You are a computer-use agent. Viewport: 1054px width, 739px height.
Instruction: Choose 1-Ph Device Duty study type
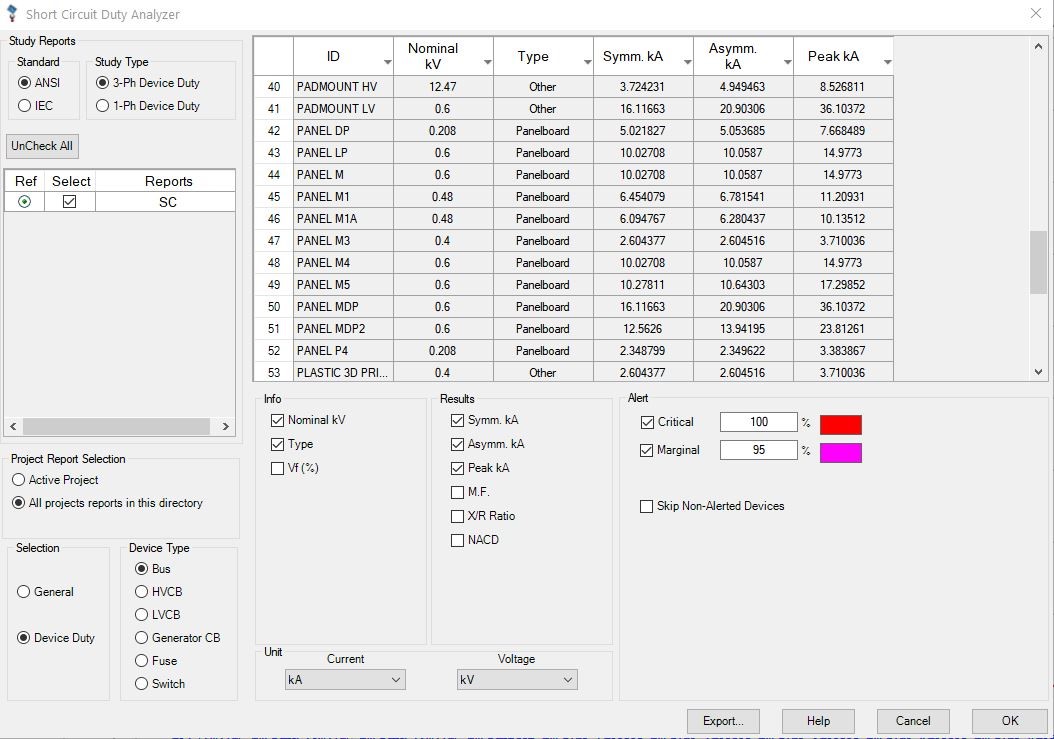pyautogui.click(x=102, y=106)
